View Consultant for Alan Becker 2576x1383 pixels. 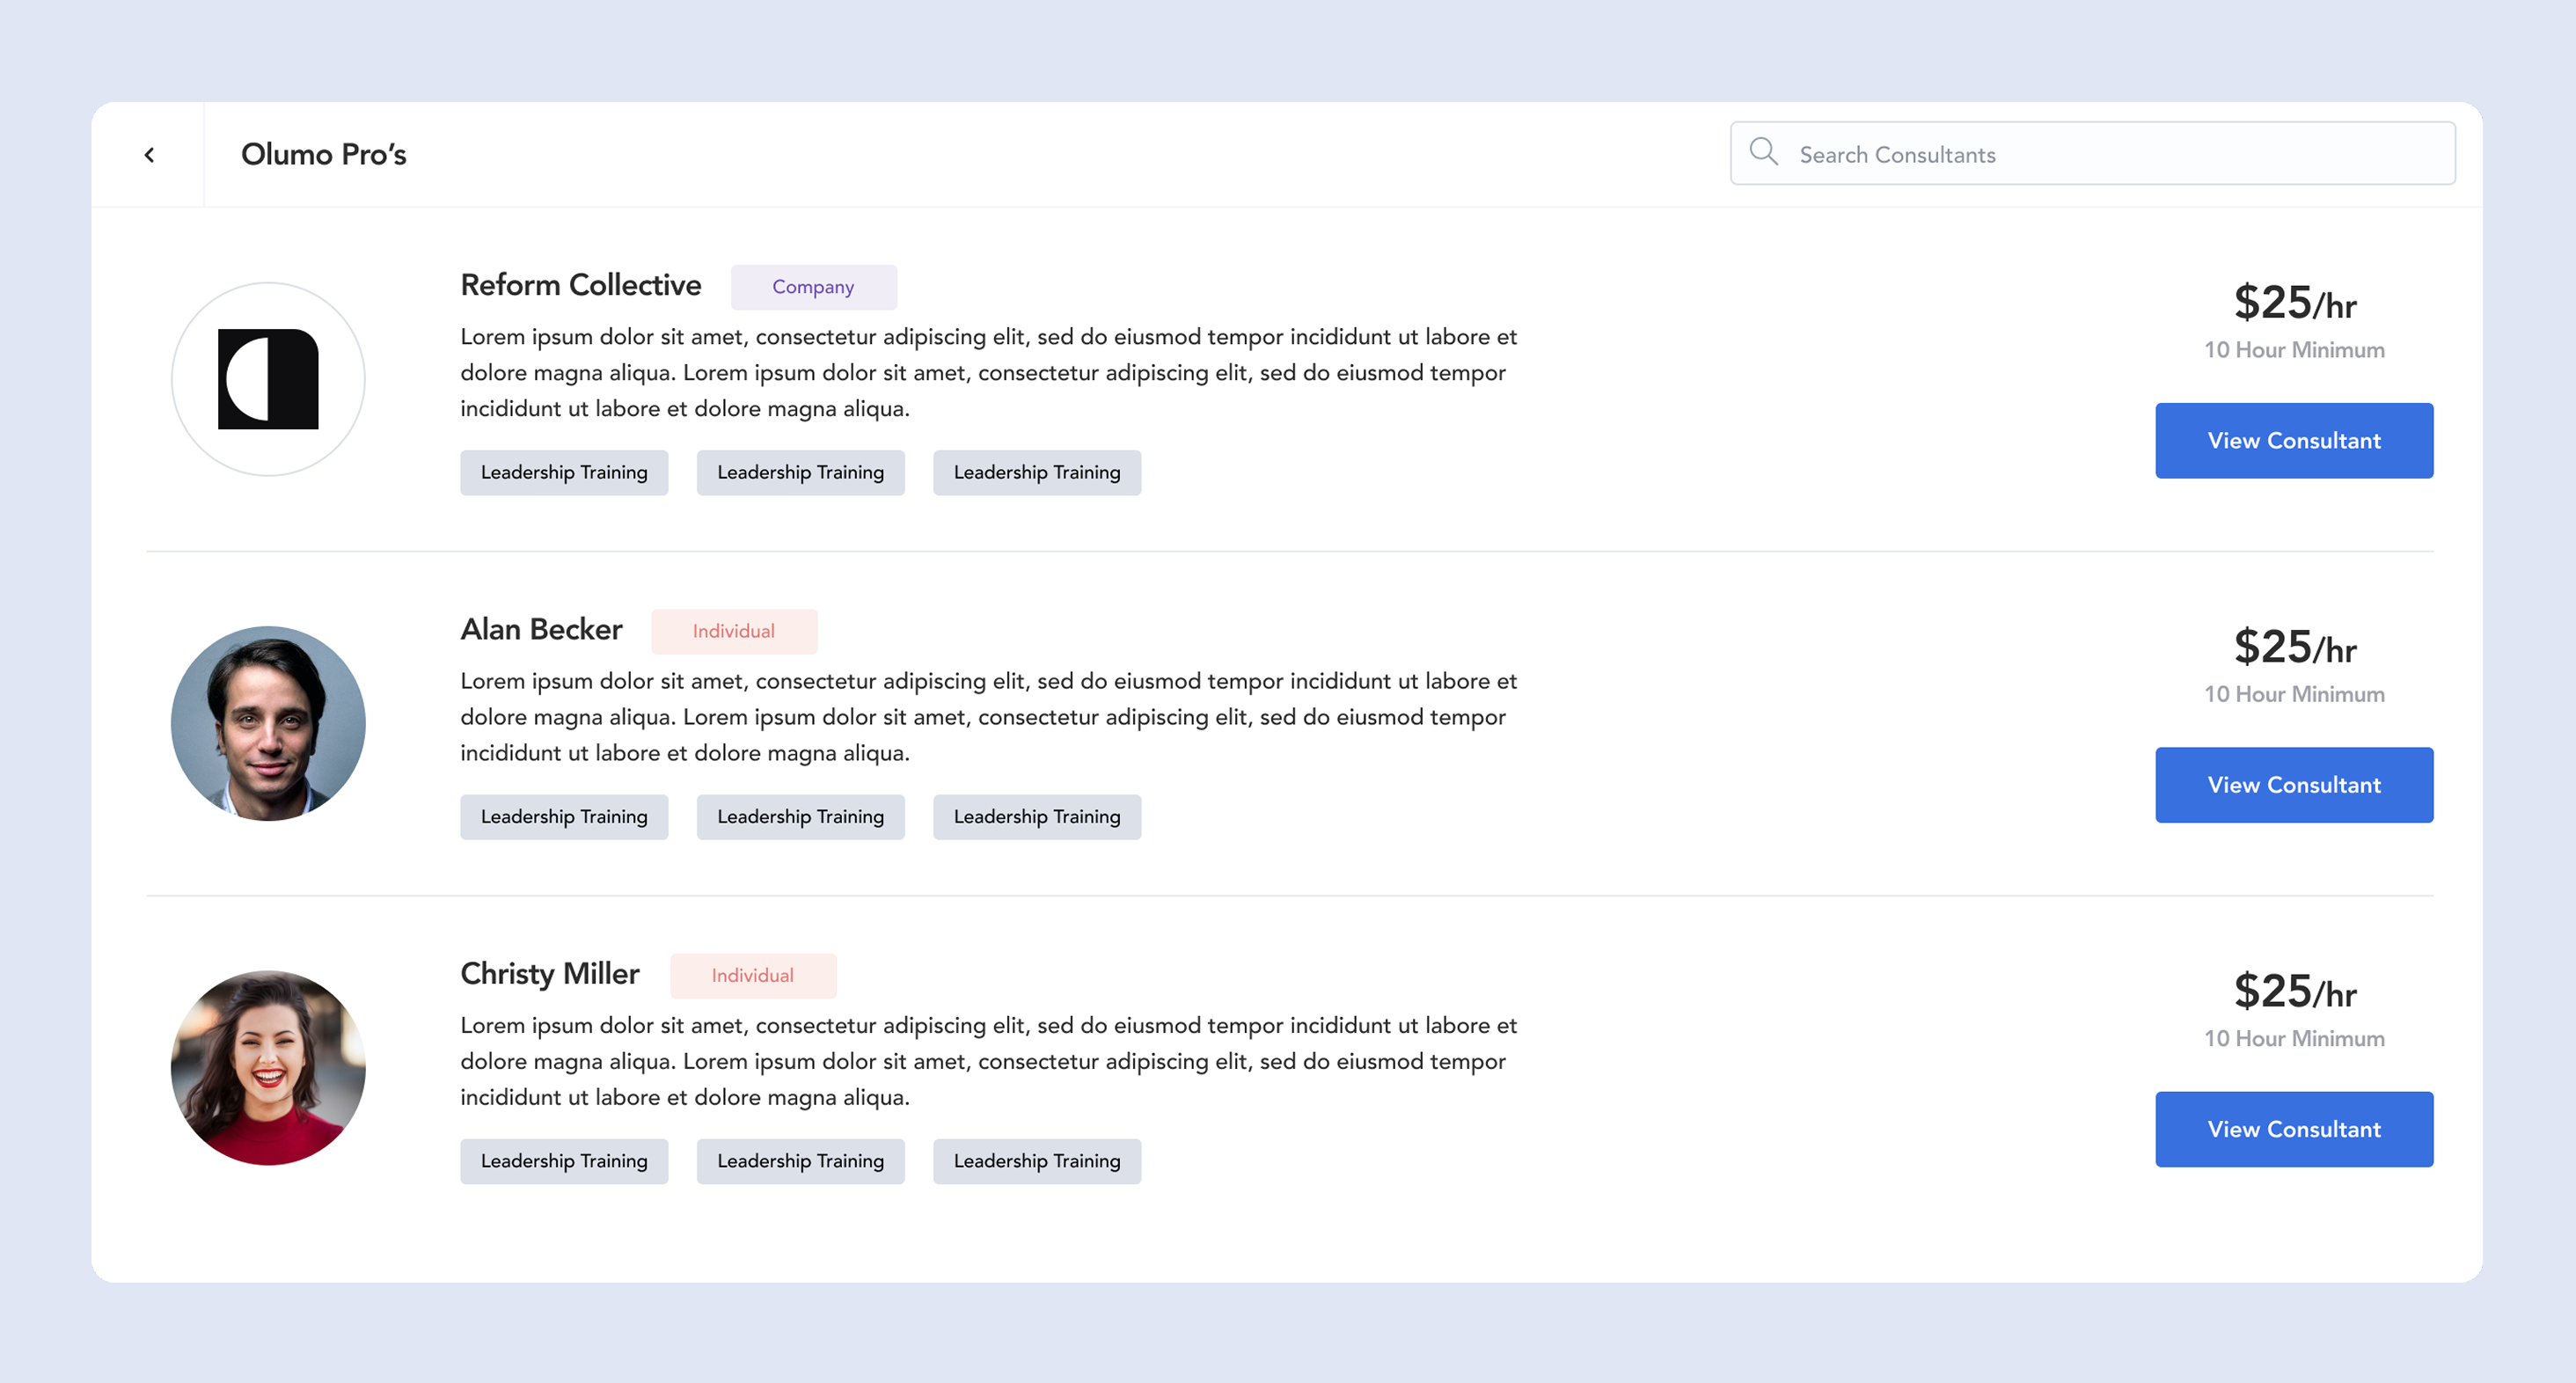point(2293,785)
